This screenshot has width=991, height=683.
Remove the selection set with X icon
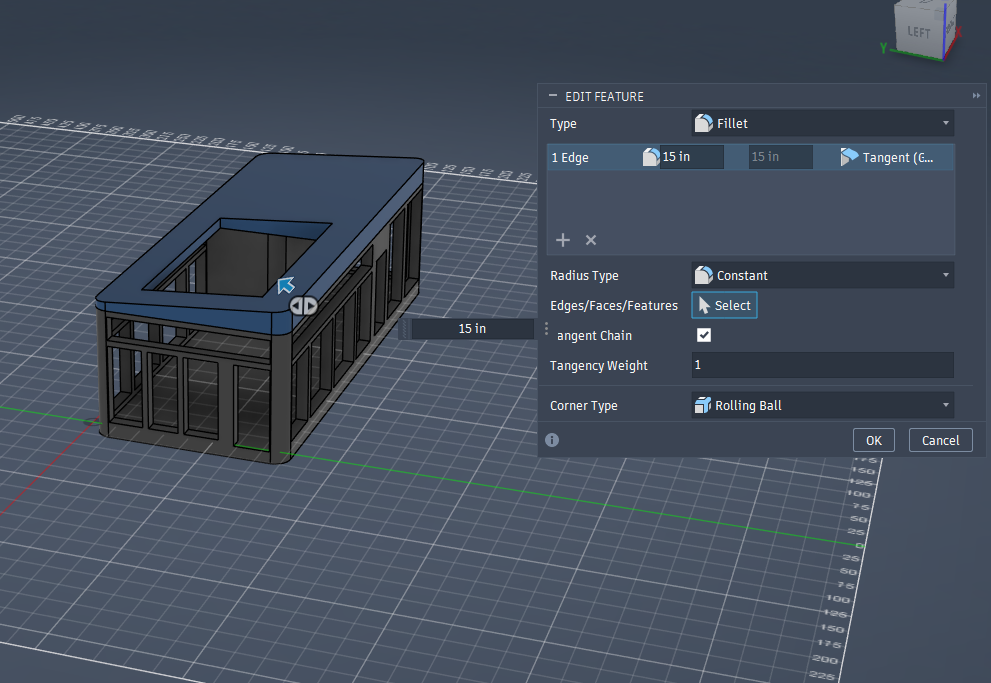pos(591,240)
